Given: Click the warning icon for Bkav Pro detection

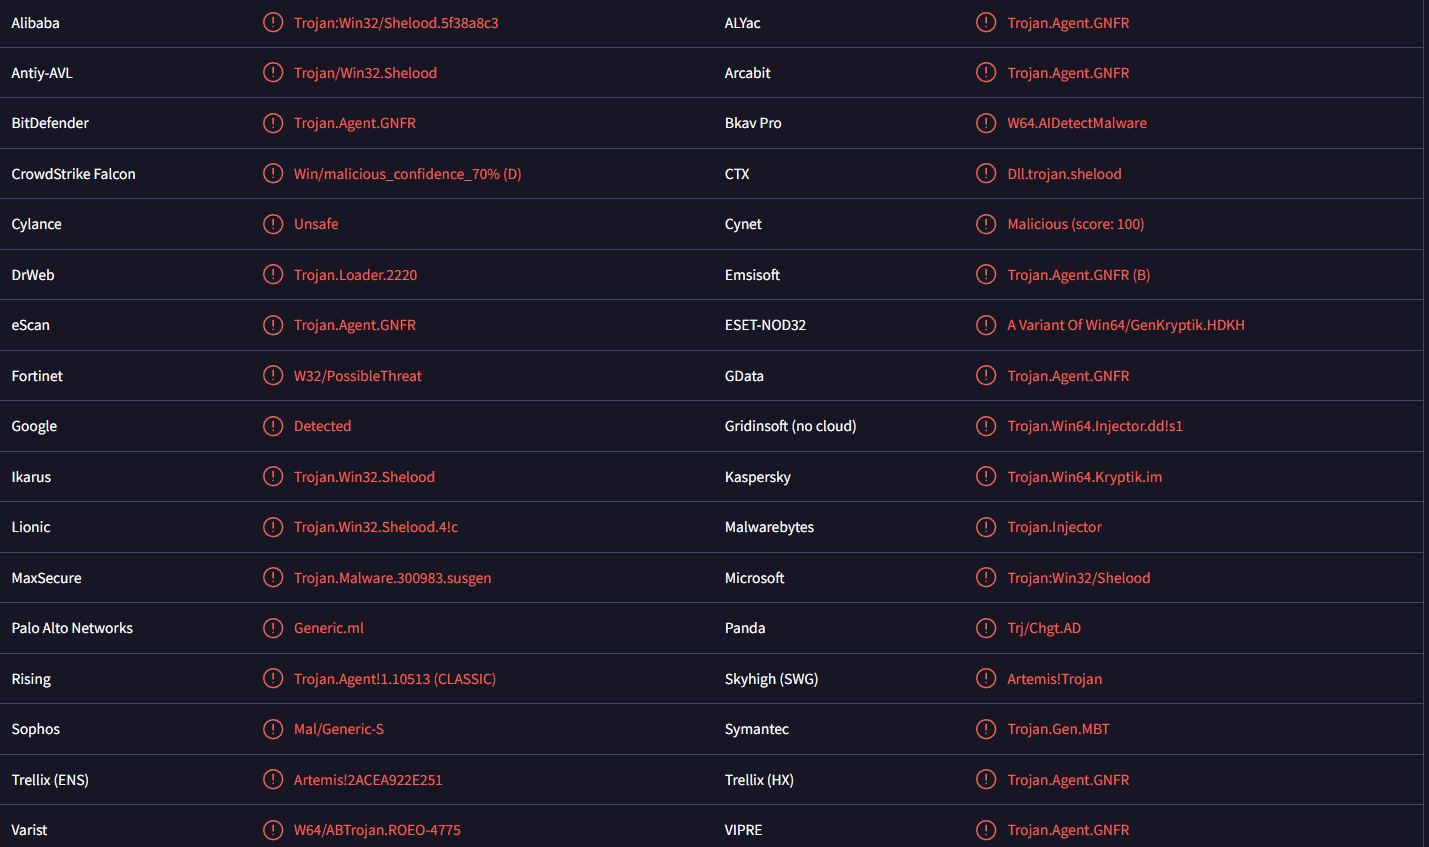Looking at the screenshot, I should (x=986, y=123).
